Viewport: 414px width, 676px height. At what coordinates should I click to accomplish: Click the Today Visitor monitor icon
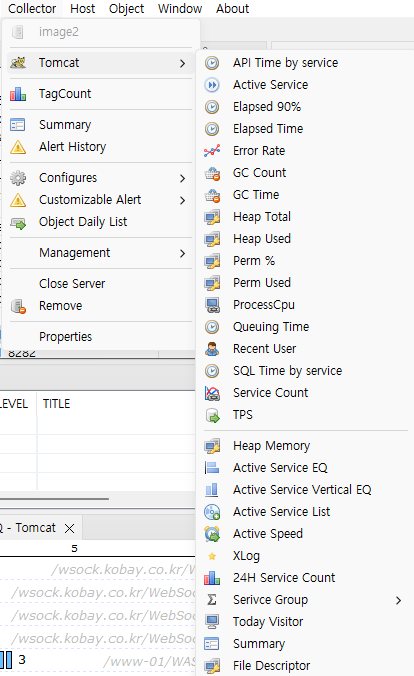click(212, 622)
